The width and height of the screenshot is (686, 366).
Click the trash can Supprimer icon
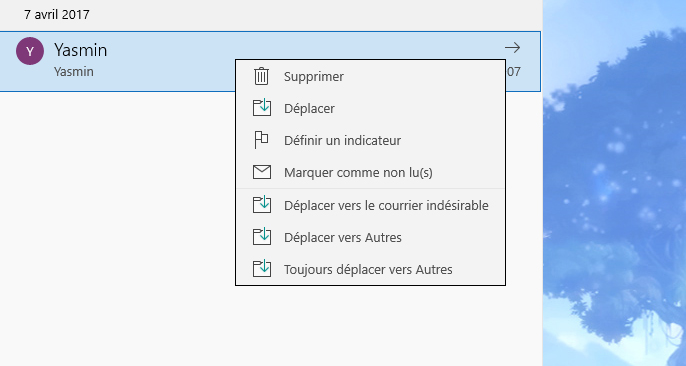click(262, 76)
